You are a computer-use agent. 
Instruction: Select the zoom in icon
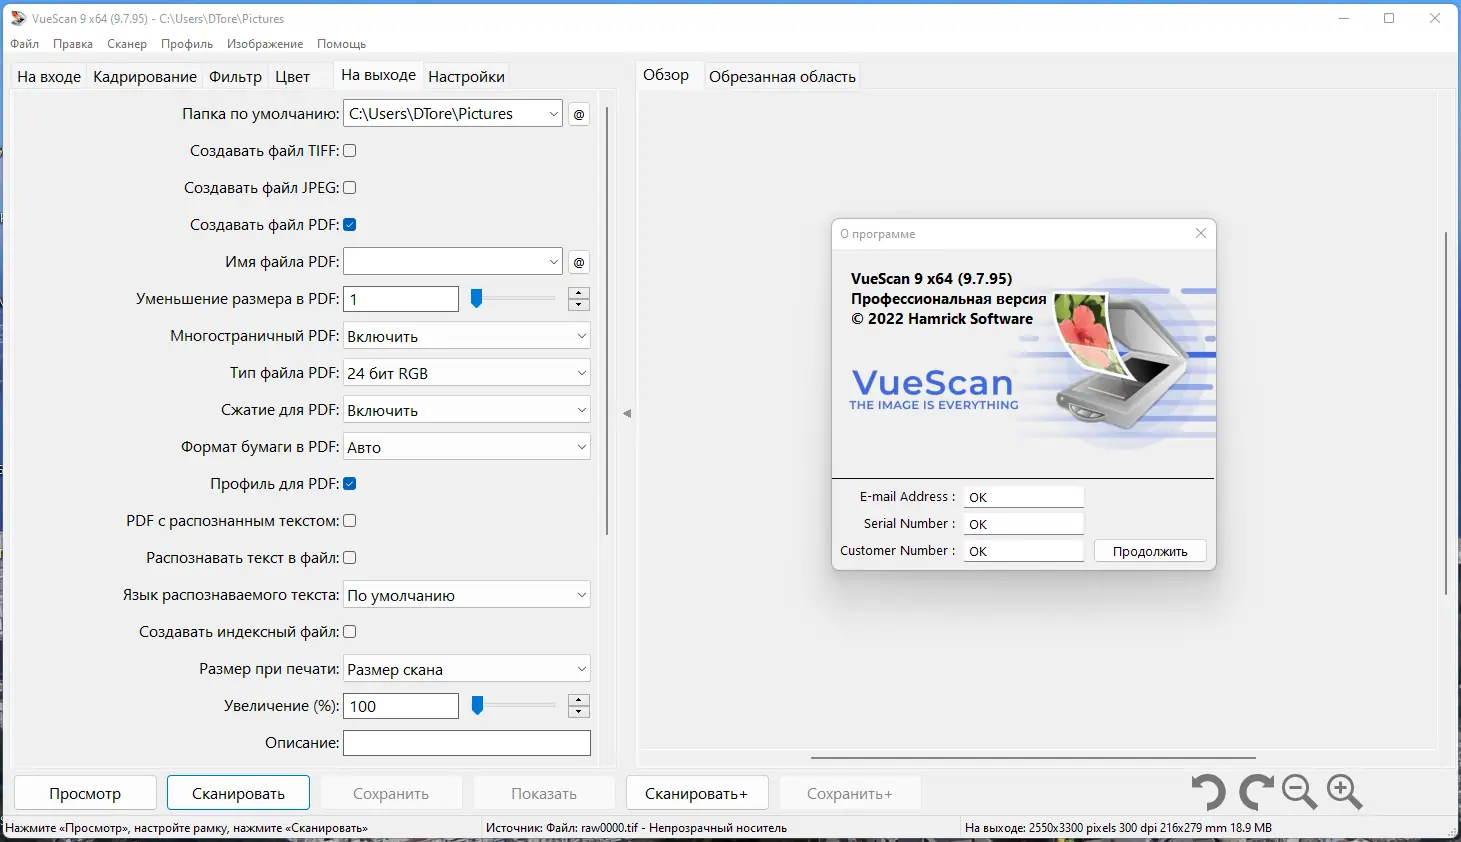pyautogui.click(x=1344, y=792)
